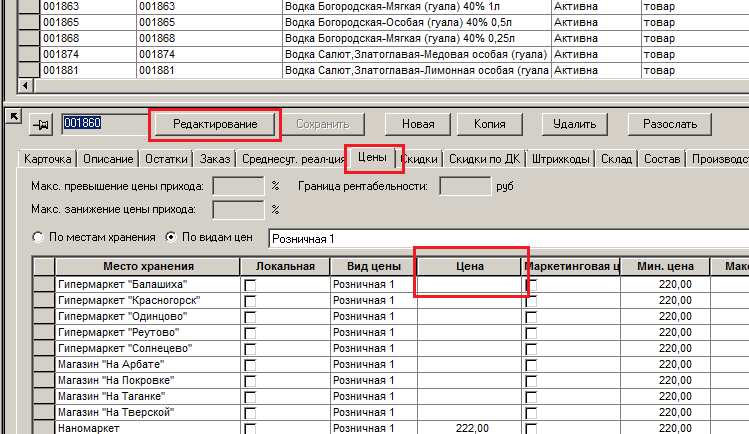Select the Гипермаркет "Одинцово" storage row
Image resolution: width=749 pixels, height=434 pixels.
point(148,317)
